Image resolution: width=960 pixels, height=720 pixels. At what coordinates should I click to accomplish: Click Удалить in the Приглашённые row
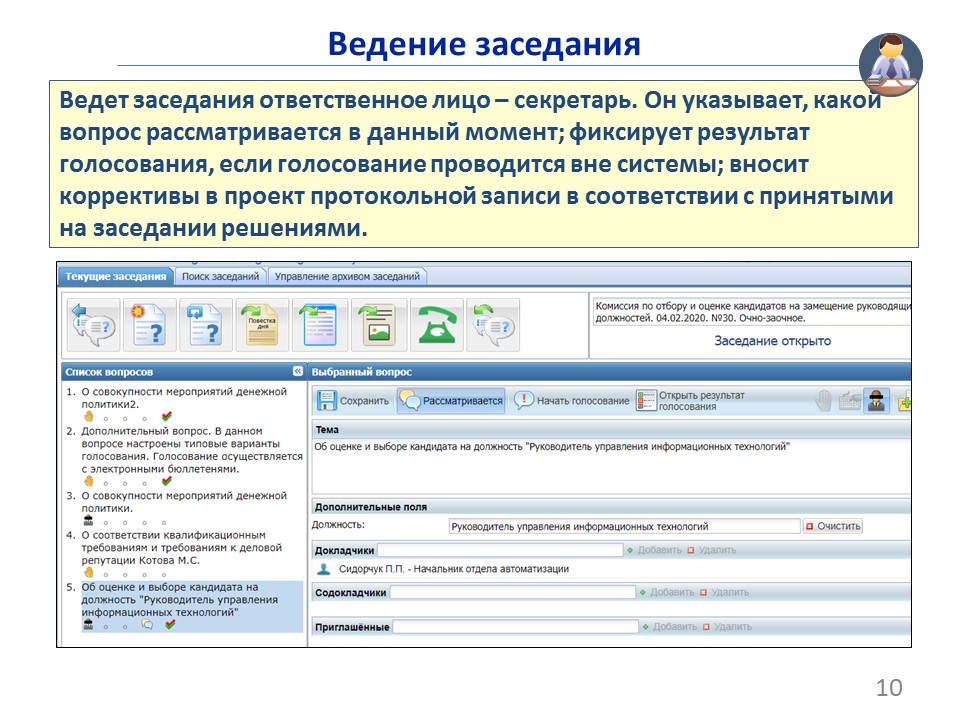(x=727, y=626)
